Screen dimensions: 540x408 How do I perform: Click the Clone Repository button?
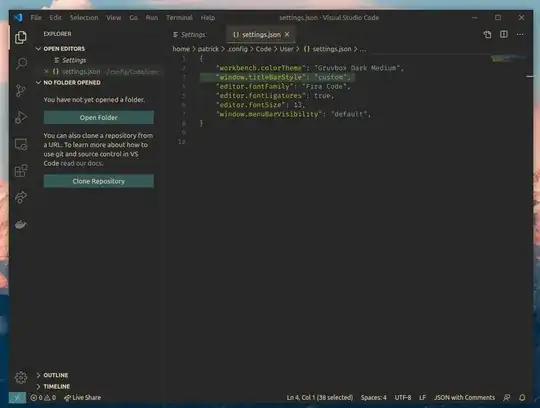click(x=99, y=181)
